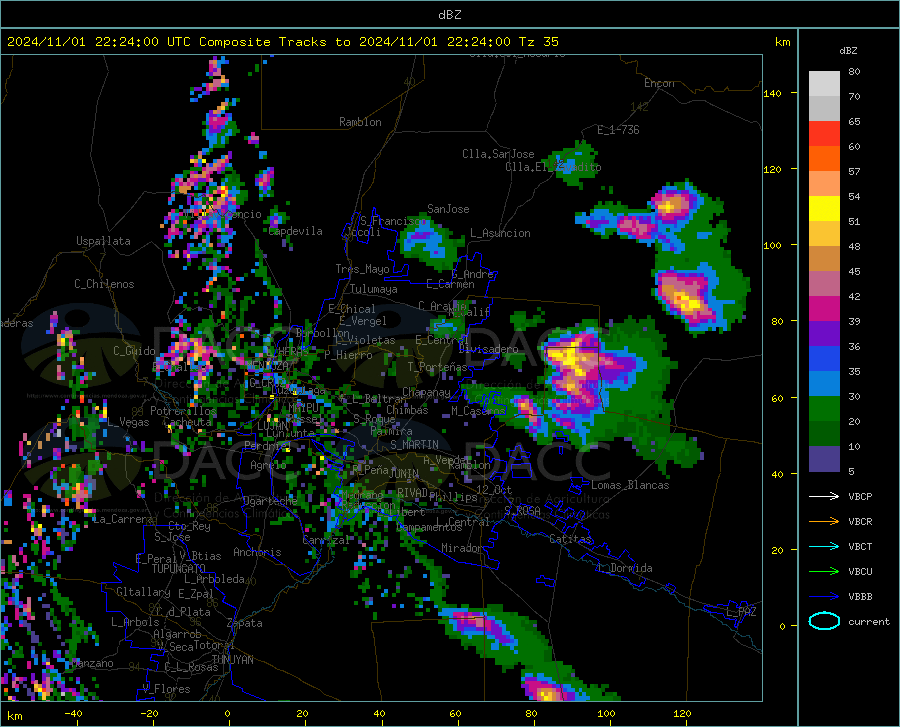Click the yellow 51 dBZ color swatch
900x727 pixels.
[x=824, y=209]
